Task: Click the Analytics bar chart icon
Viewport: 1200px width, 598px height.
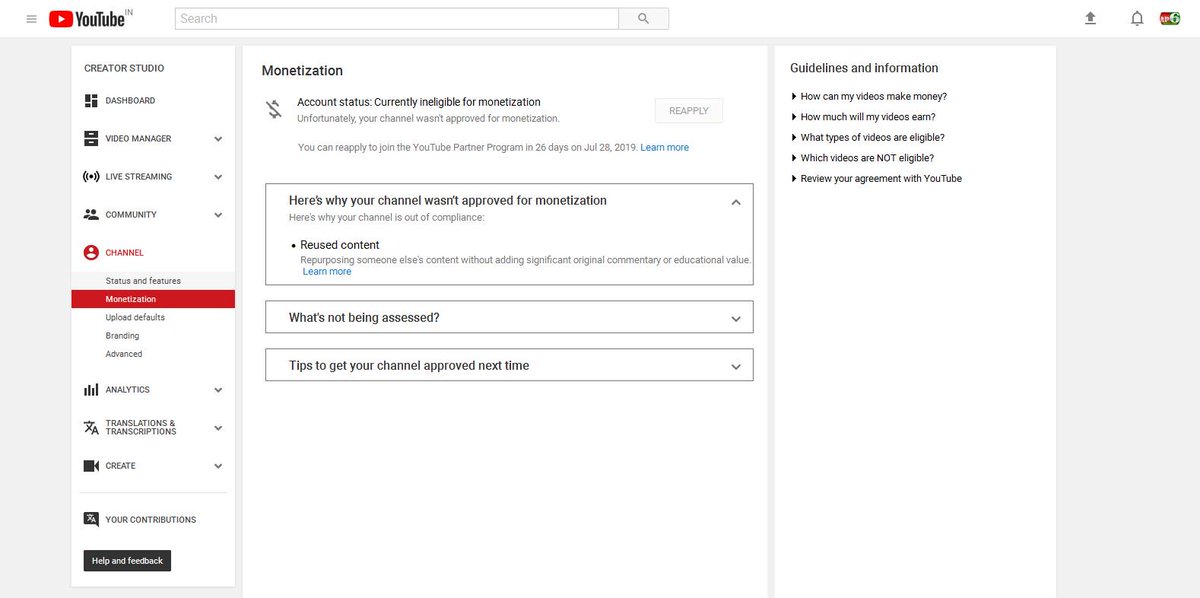Action: [x=91, y=390]
